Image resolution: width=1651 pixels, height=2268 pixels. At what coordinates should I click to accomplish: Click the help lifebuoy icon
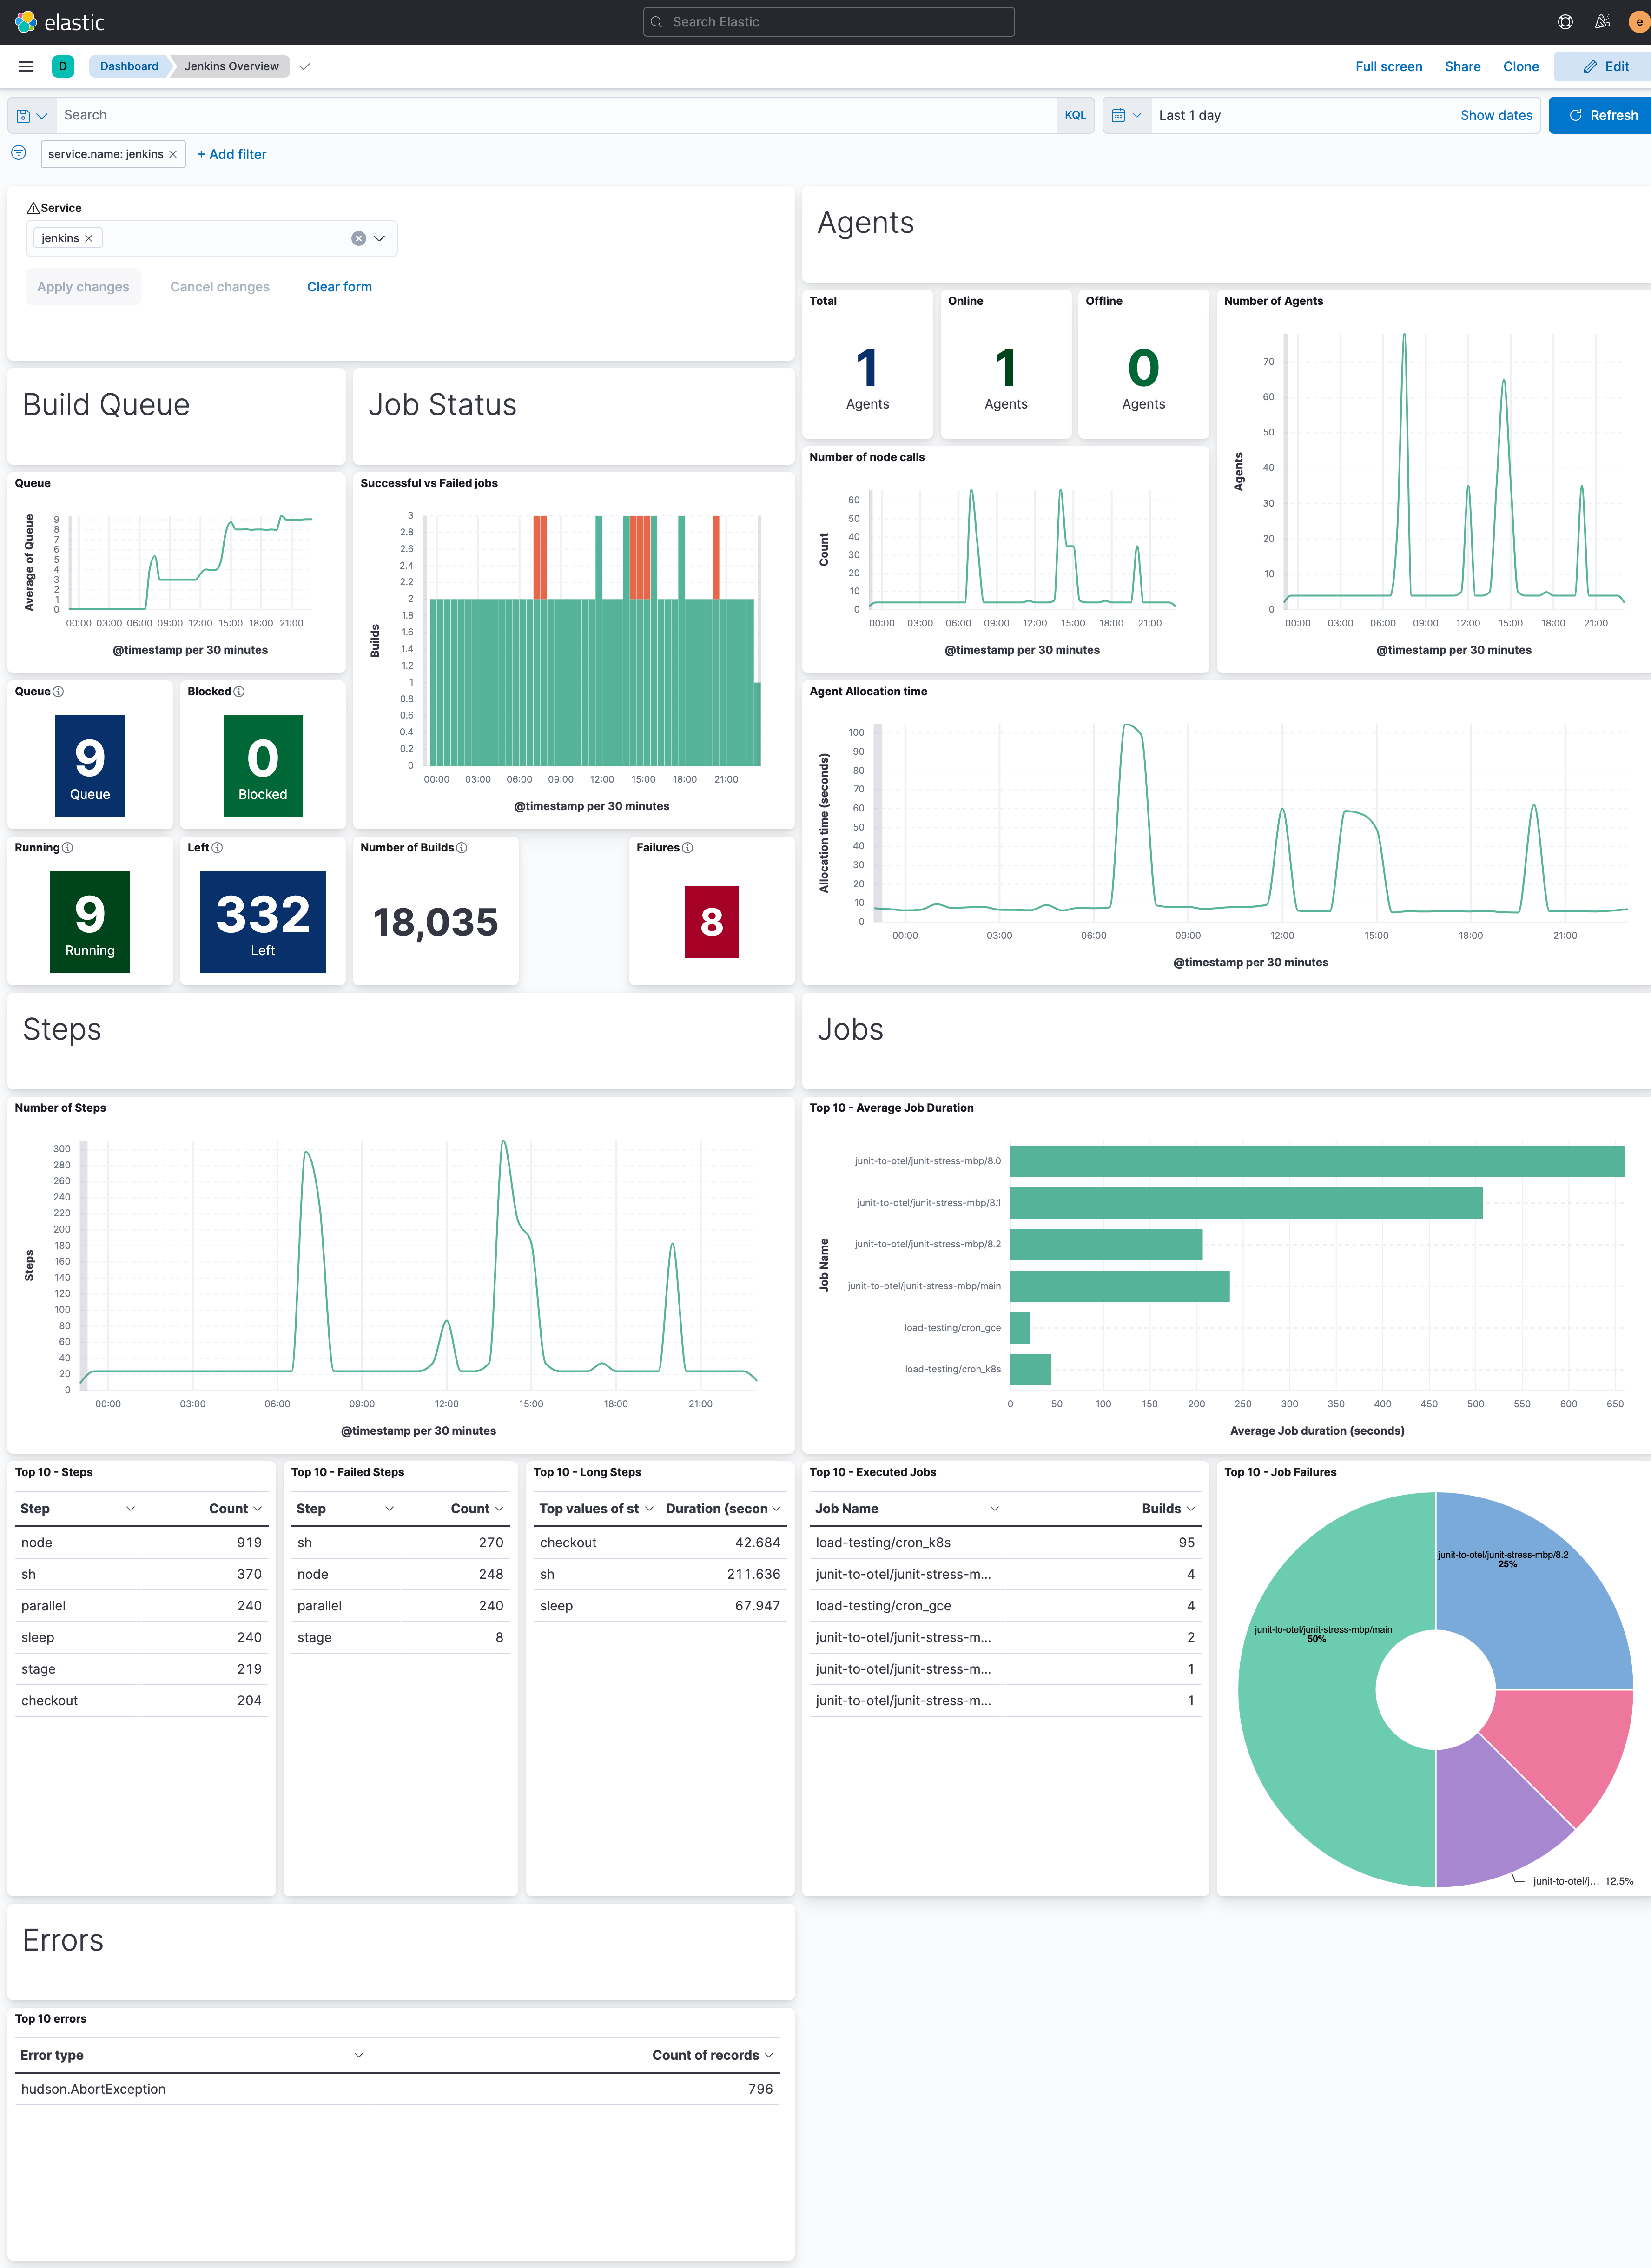tap(1565, 22)
